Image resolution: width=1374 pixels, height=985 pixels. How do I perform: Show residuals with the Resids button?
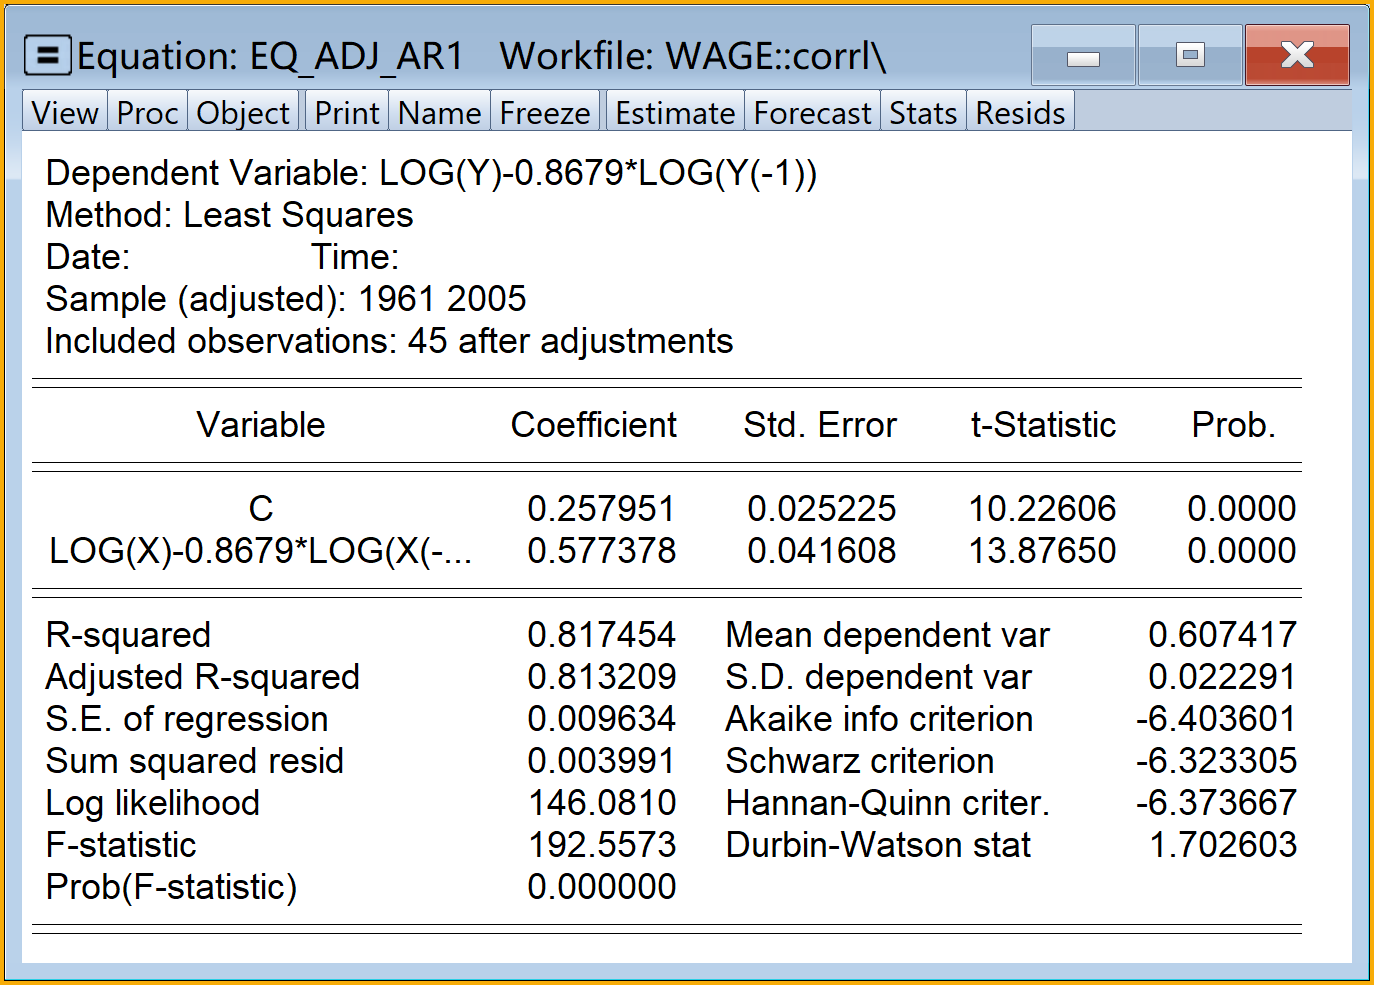1020,113
